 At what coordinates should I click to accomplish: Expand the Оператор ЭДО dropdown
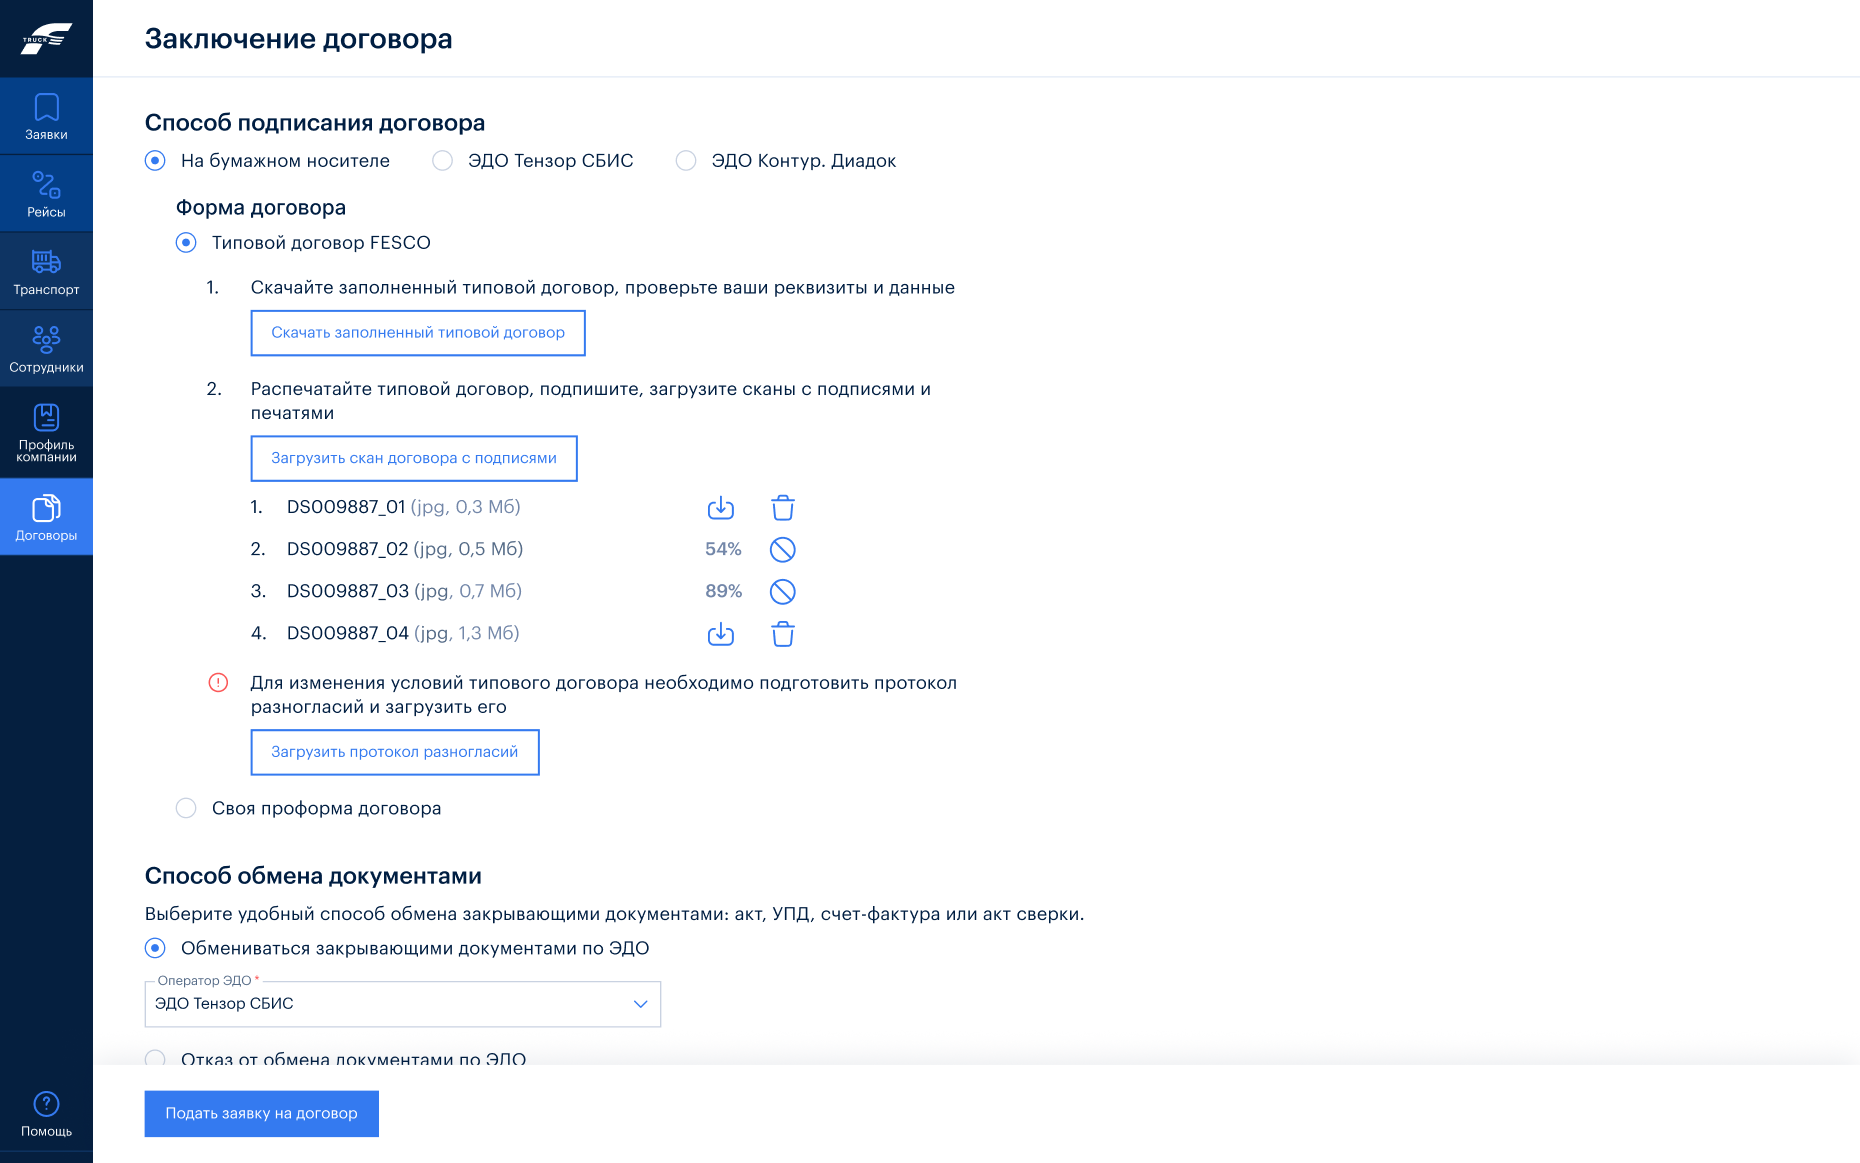tap(403, 1004)
